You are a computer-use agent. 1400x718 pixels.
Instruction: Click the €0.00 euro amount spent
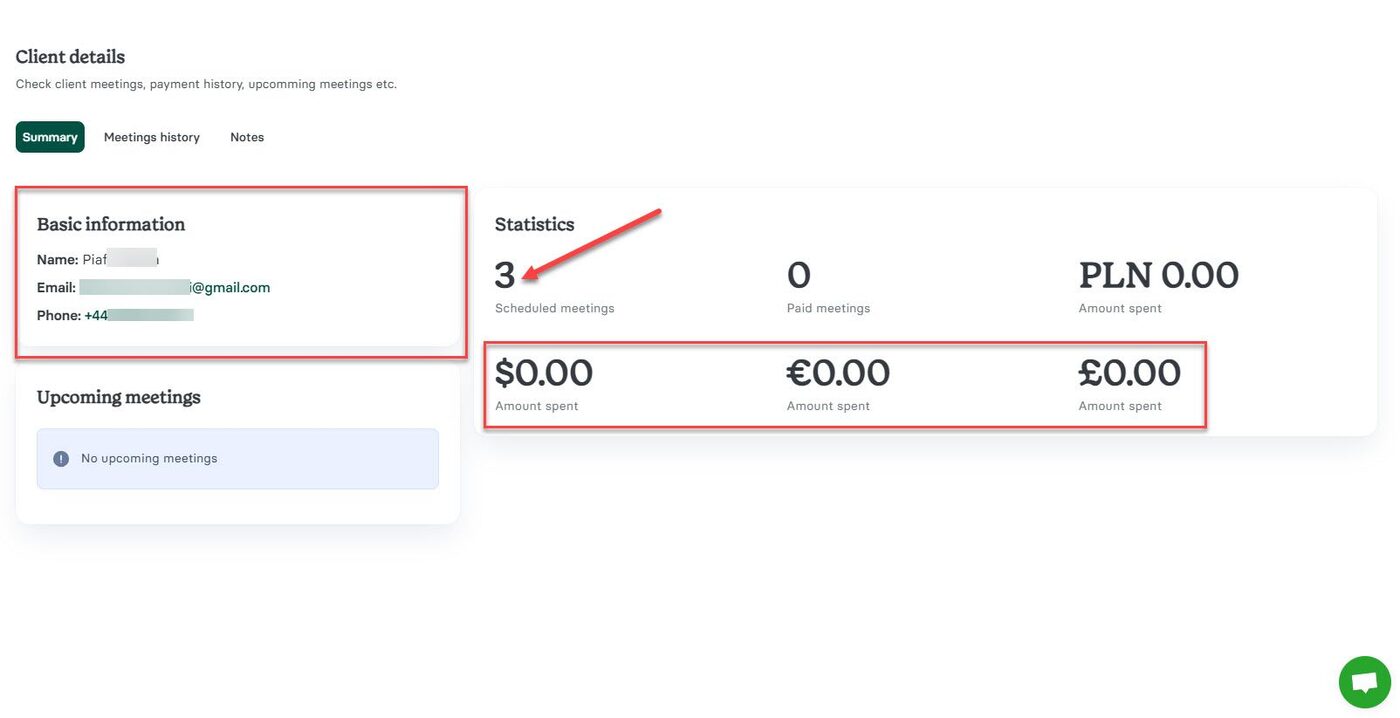[x=838, y=373]
